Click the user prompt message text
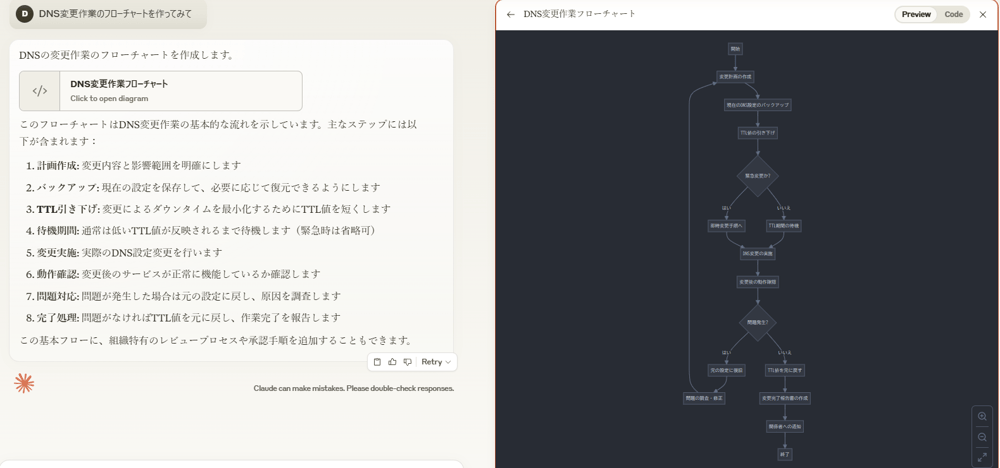 click(x=115, y=13)
